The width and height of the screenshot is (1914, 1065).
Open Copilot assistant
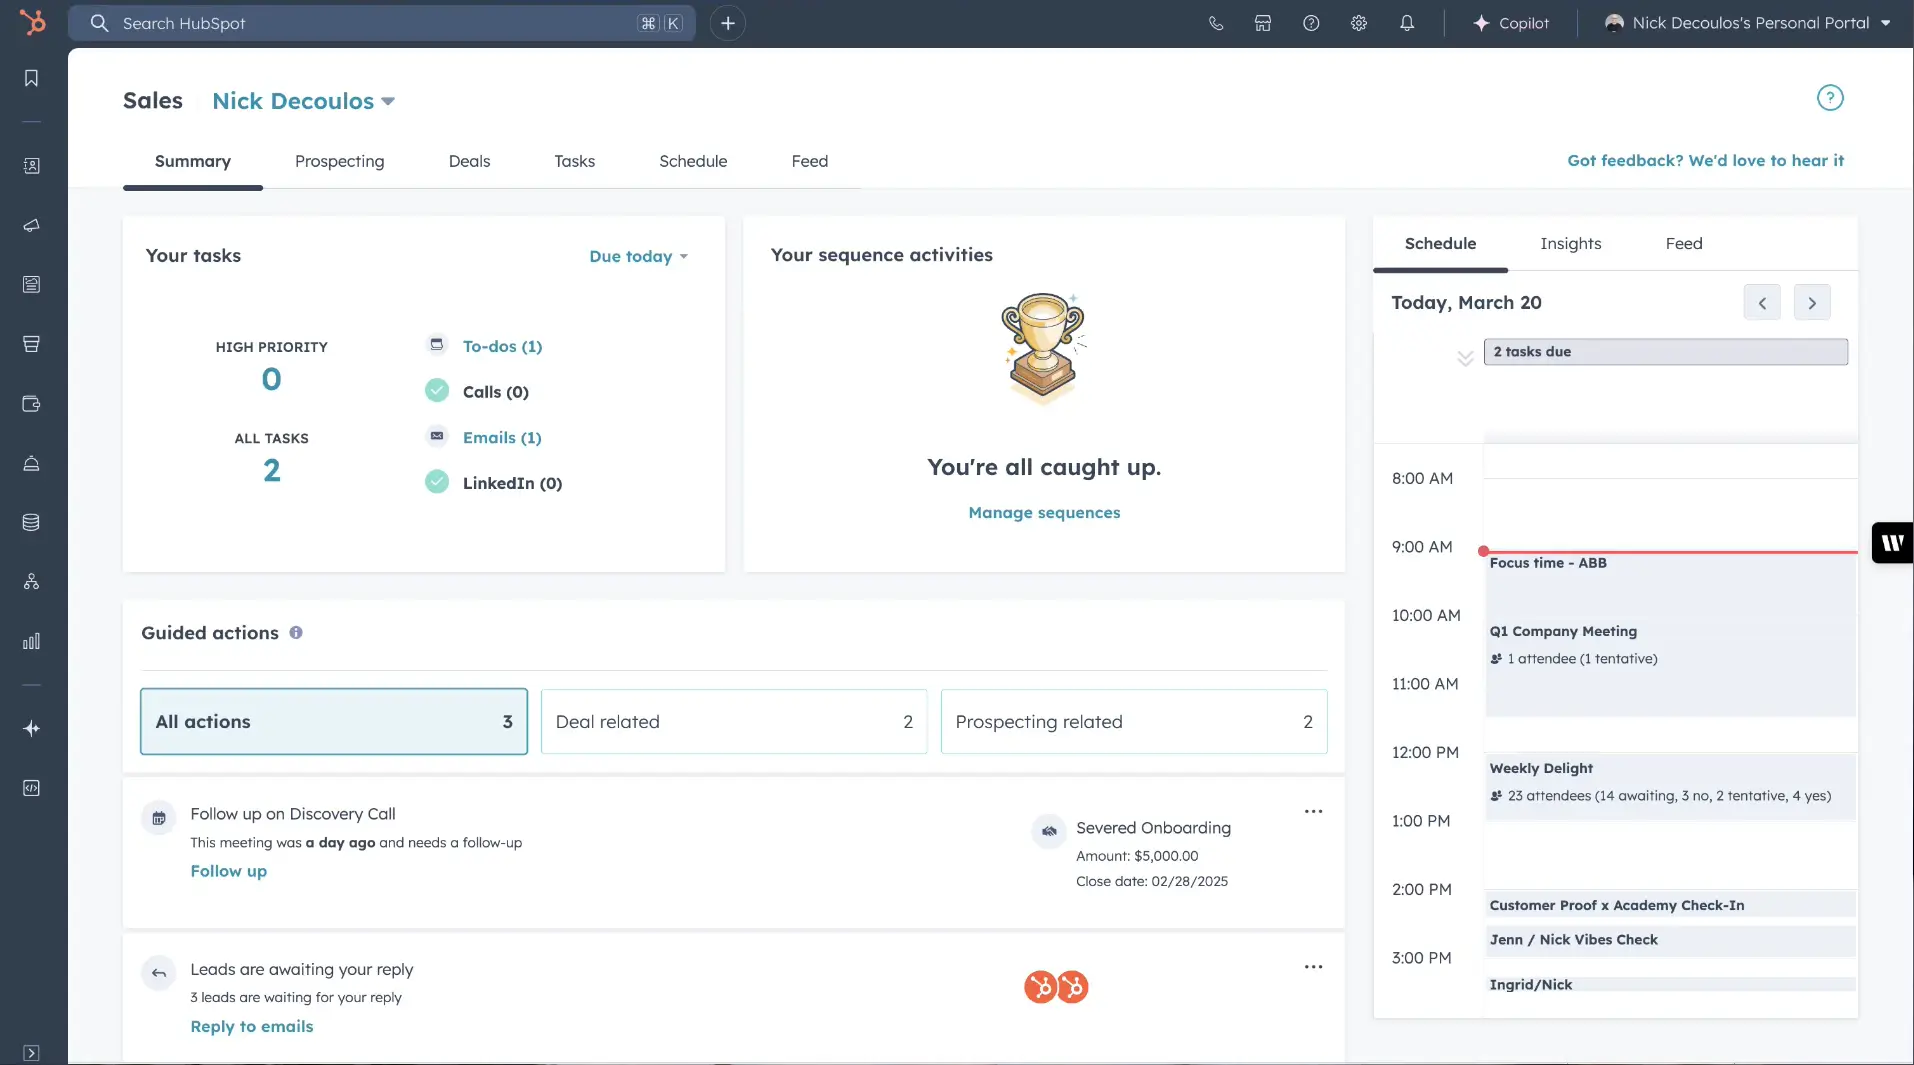1511,23
